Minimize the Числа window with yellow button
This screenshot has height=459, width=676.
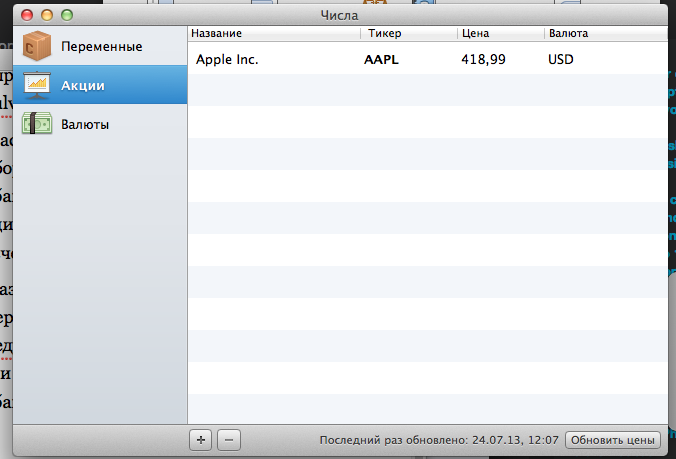click(x=47, y=15)
